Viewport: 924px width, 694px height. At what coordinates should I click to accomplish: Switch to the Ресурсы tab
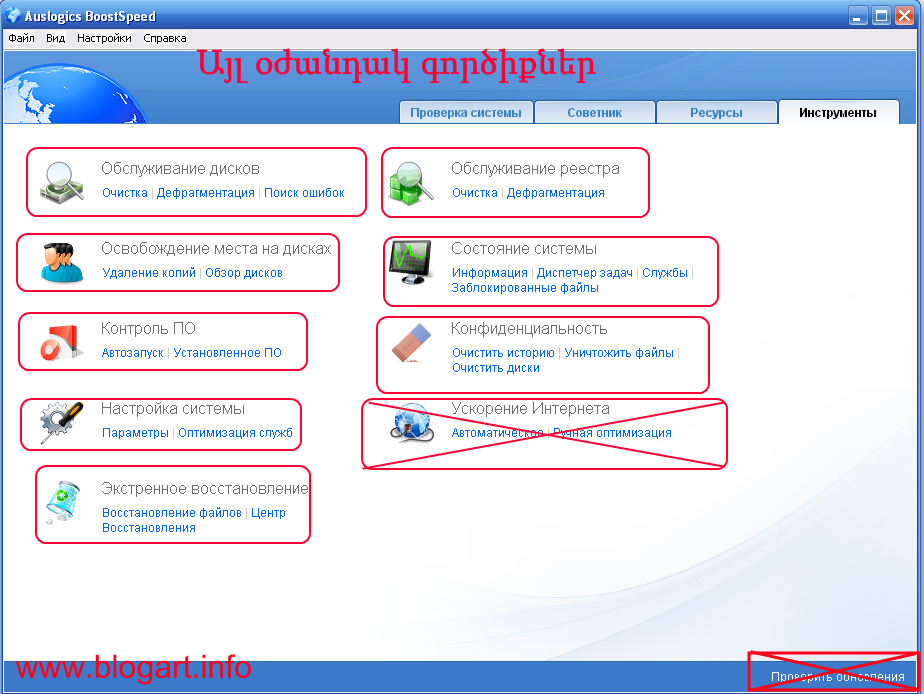(717, 113)
